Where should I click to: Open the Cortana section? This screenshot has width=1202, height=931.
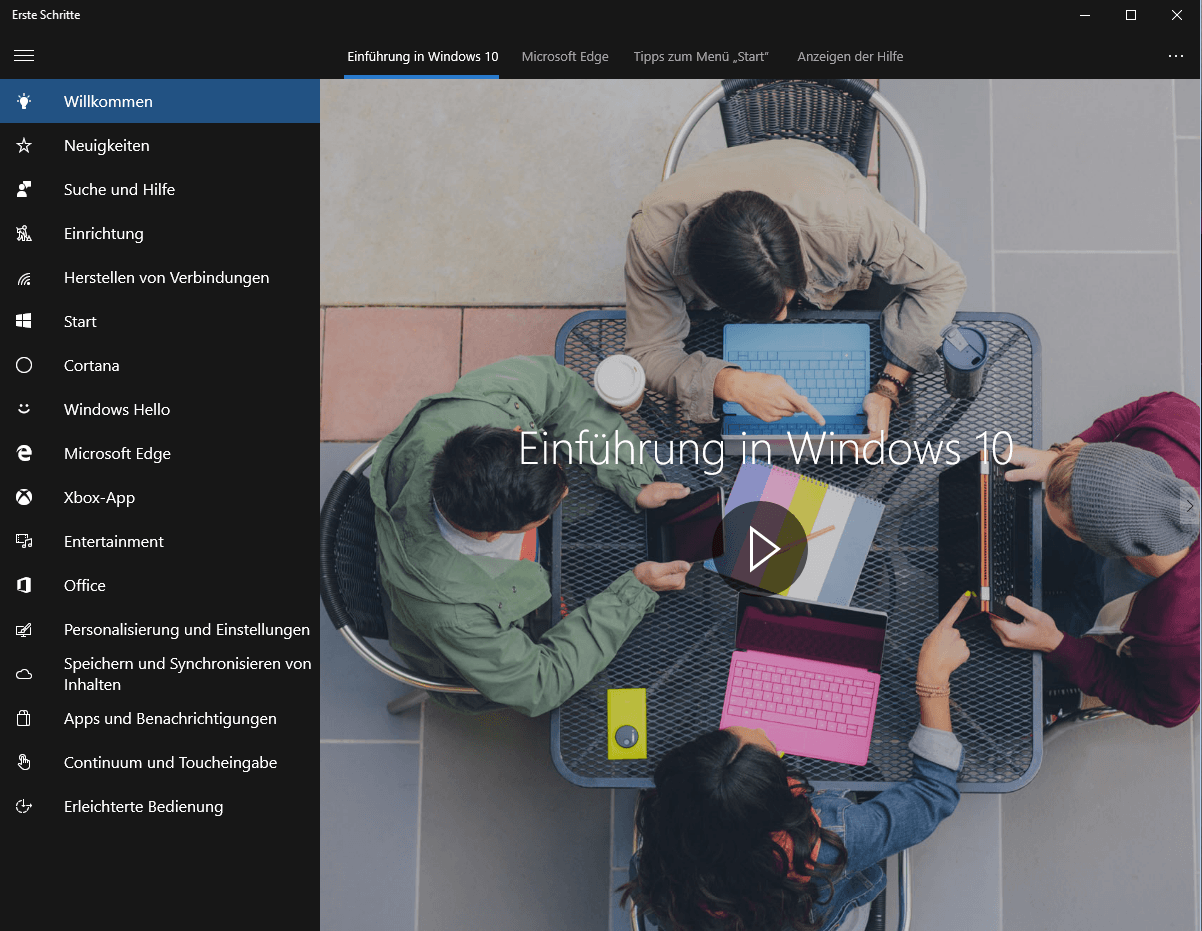tap(160, 365)
